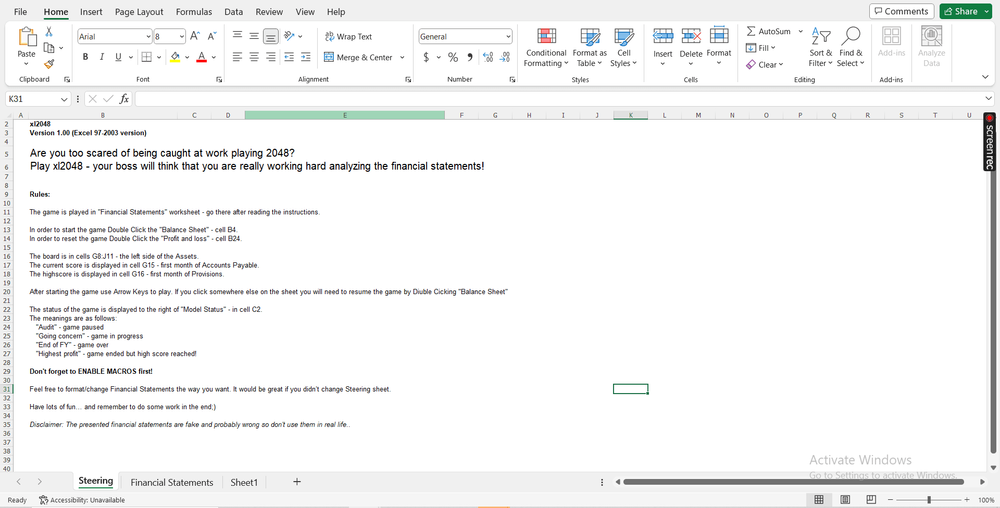Image resolution: width=1000 pixels, height=508 pixels.
Task: Click the Cut scissors icon
Action: tap(49, 33)
